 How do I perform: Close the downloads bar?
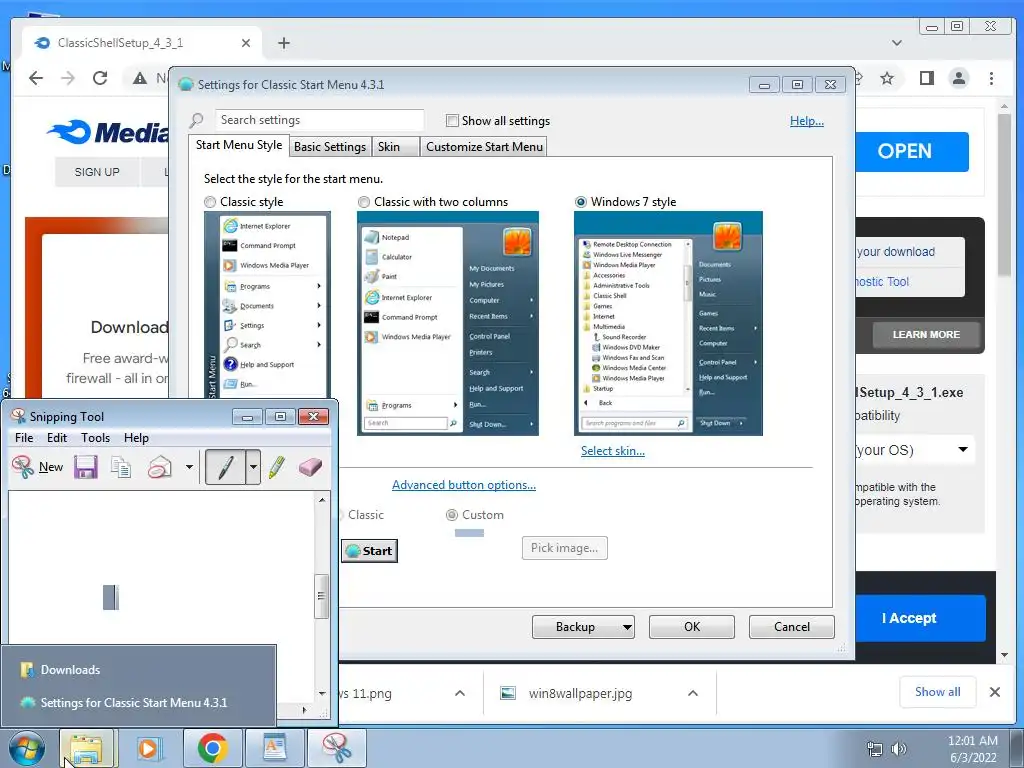coord(995,692)
